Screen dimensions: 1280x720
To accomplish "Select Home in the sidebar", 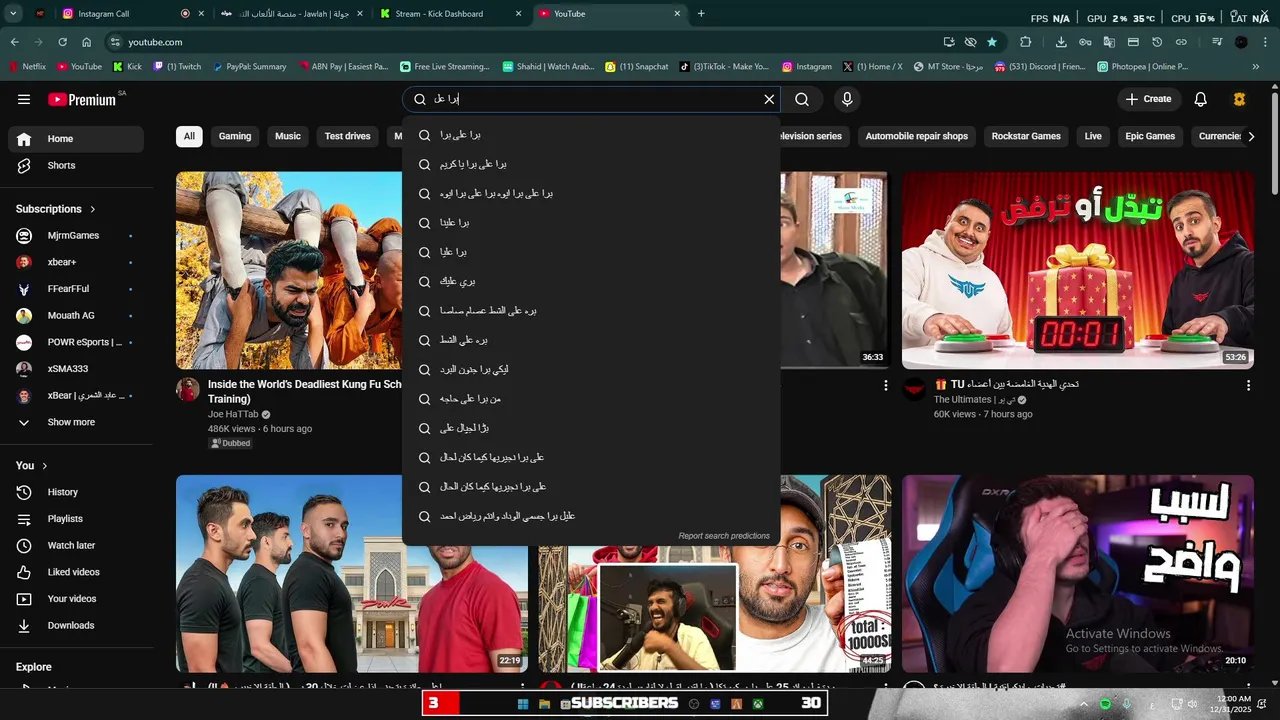I will click(x=76, y=139).
